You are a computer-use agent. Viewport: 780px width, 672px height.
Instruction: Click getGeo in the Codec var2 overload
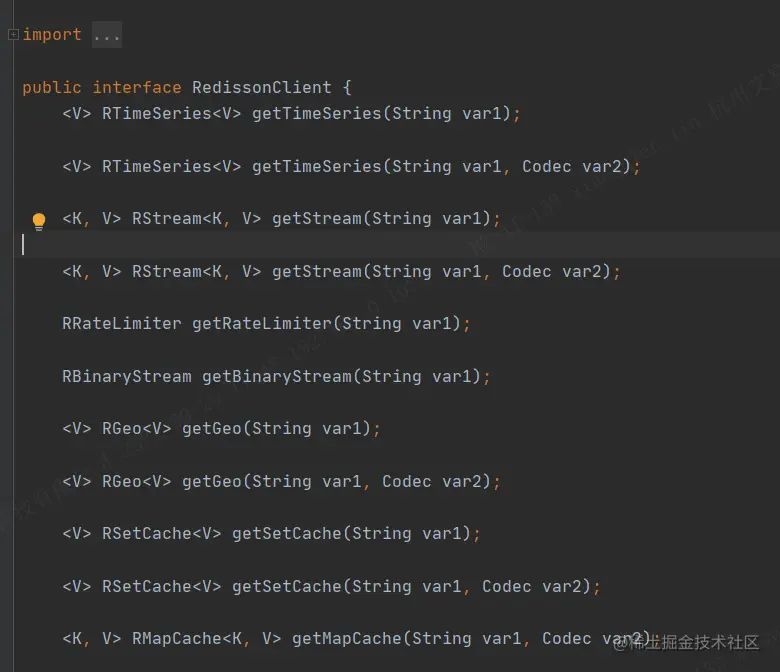point(212,481)
